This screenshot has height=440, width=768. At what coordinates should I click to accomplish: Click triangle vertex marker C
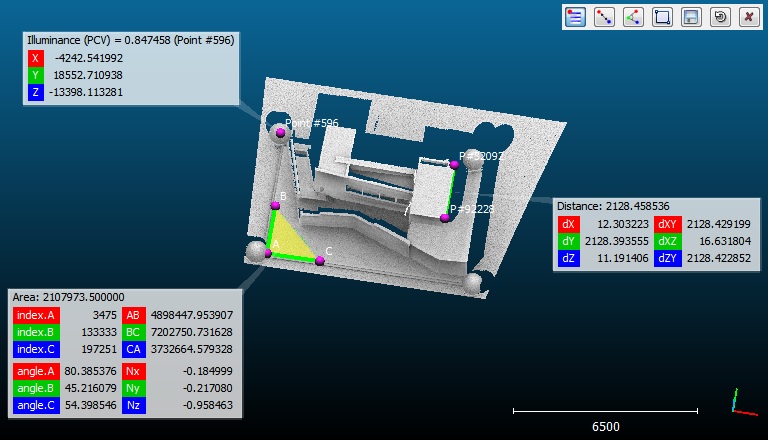pos(320,261)
